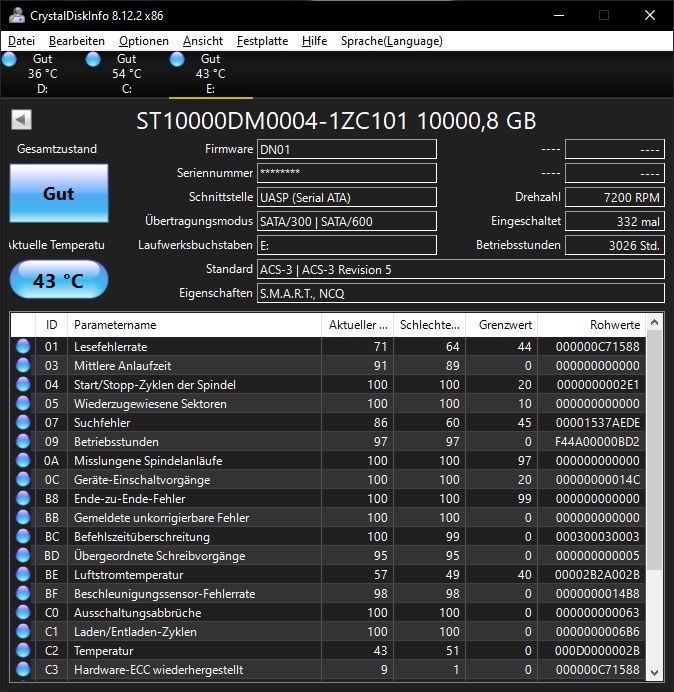
Task: Click Grenzwert 99 in Ende-zu-Ende-Fehler row
Action: [x=524, y=498]
